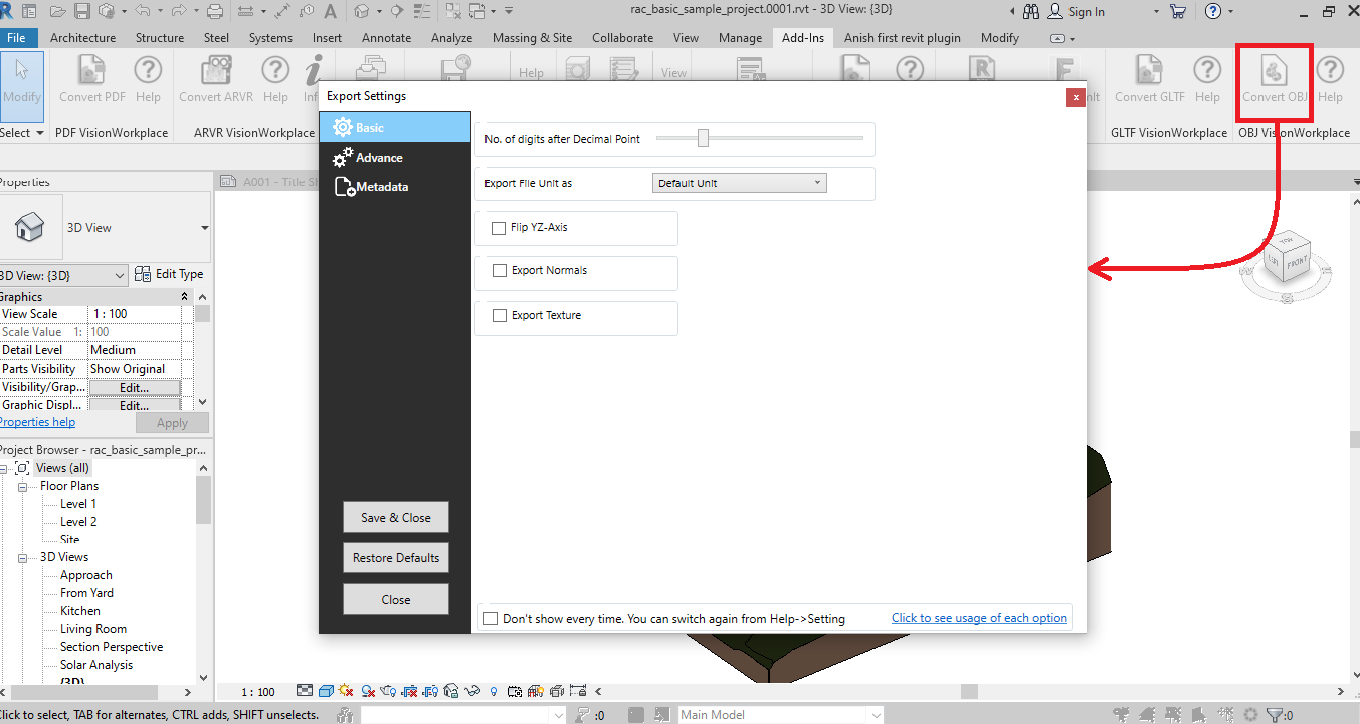Check the Don't show every time box
Screen dimensions: 1360x724
[x=490, y=619]
